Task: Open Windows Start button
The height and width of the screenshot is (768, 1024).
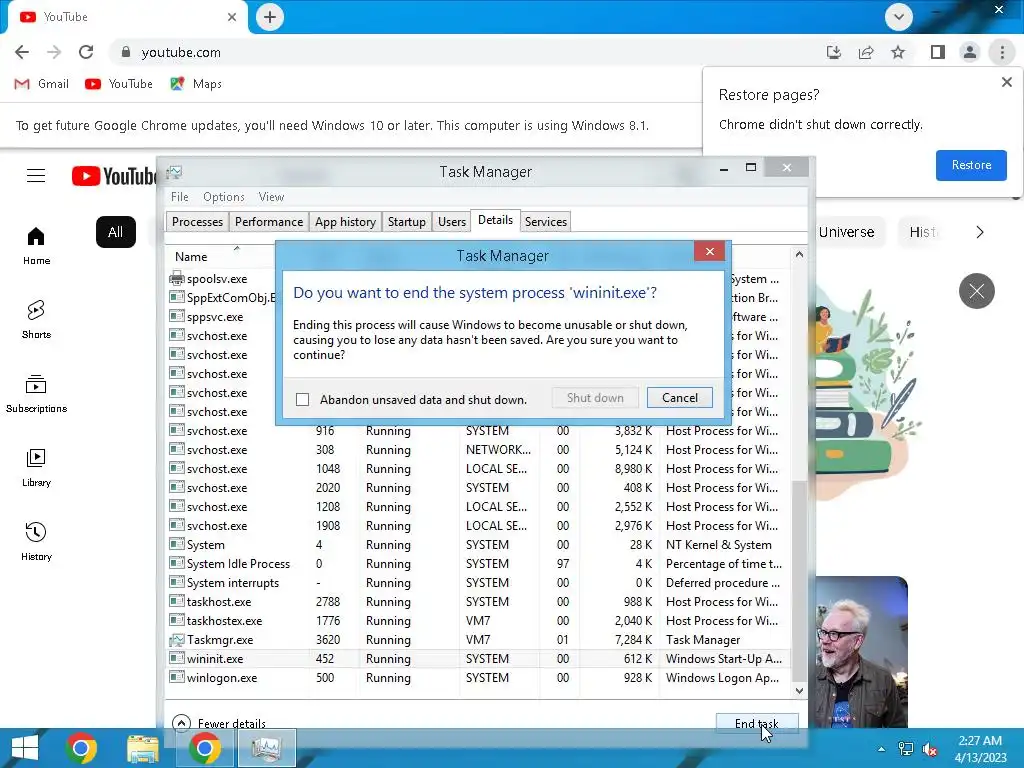Action: pos(25,748)
